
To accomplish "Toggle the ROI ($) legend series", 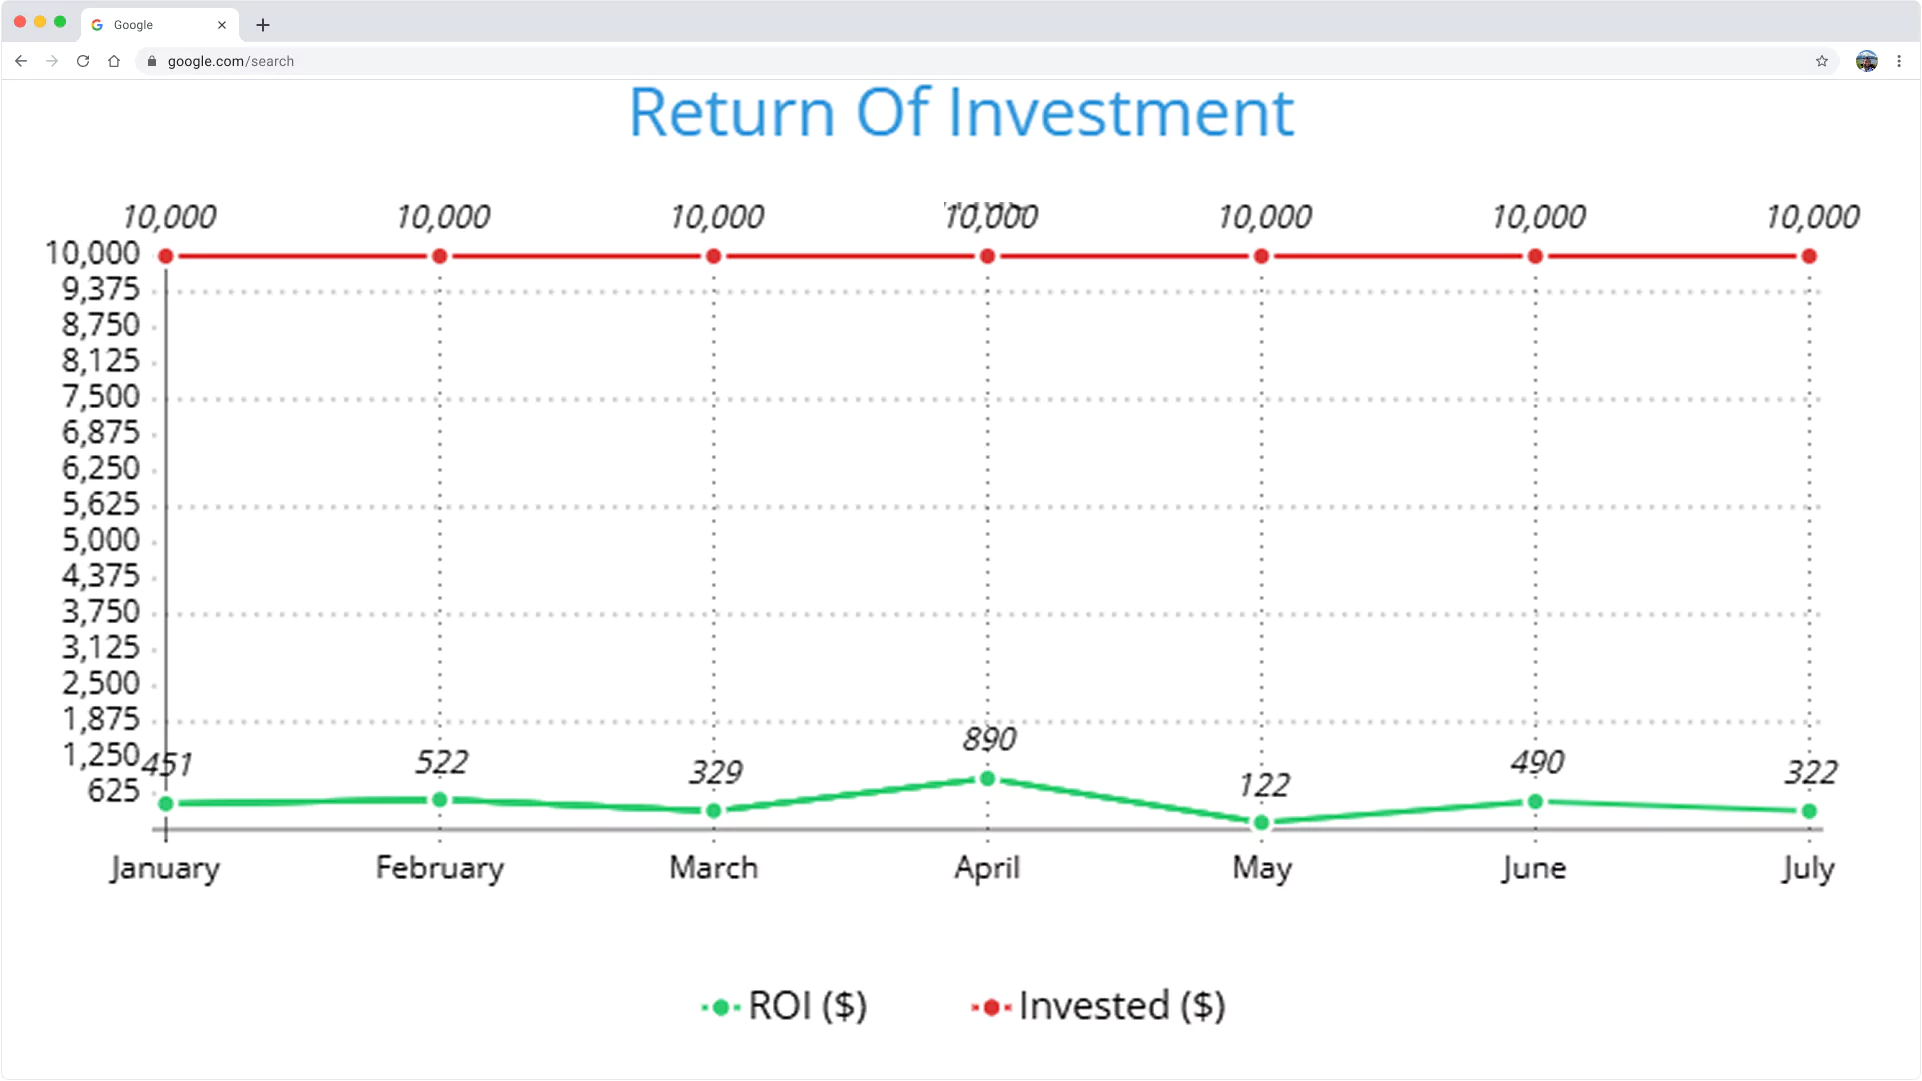I will pos(785,1006).
